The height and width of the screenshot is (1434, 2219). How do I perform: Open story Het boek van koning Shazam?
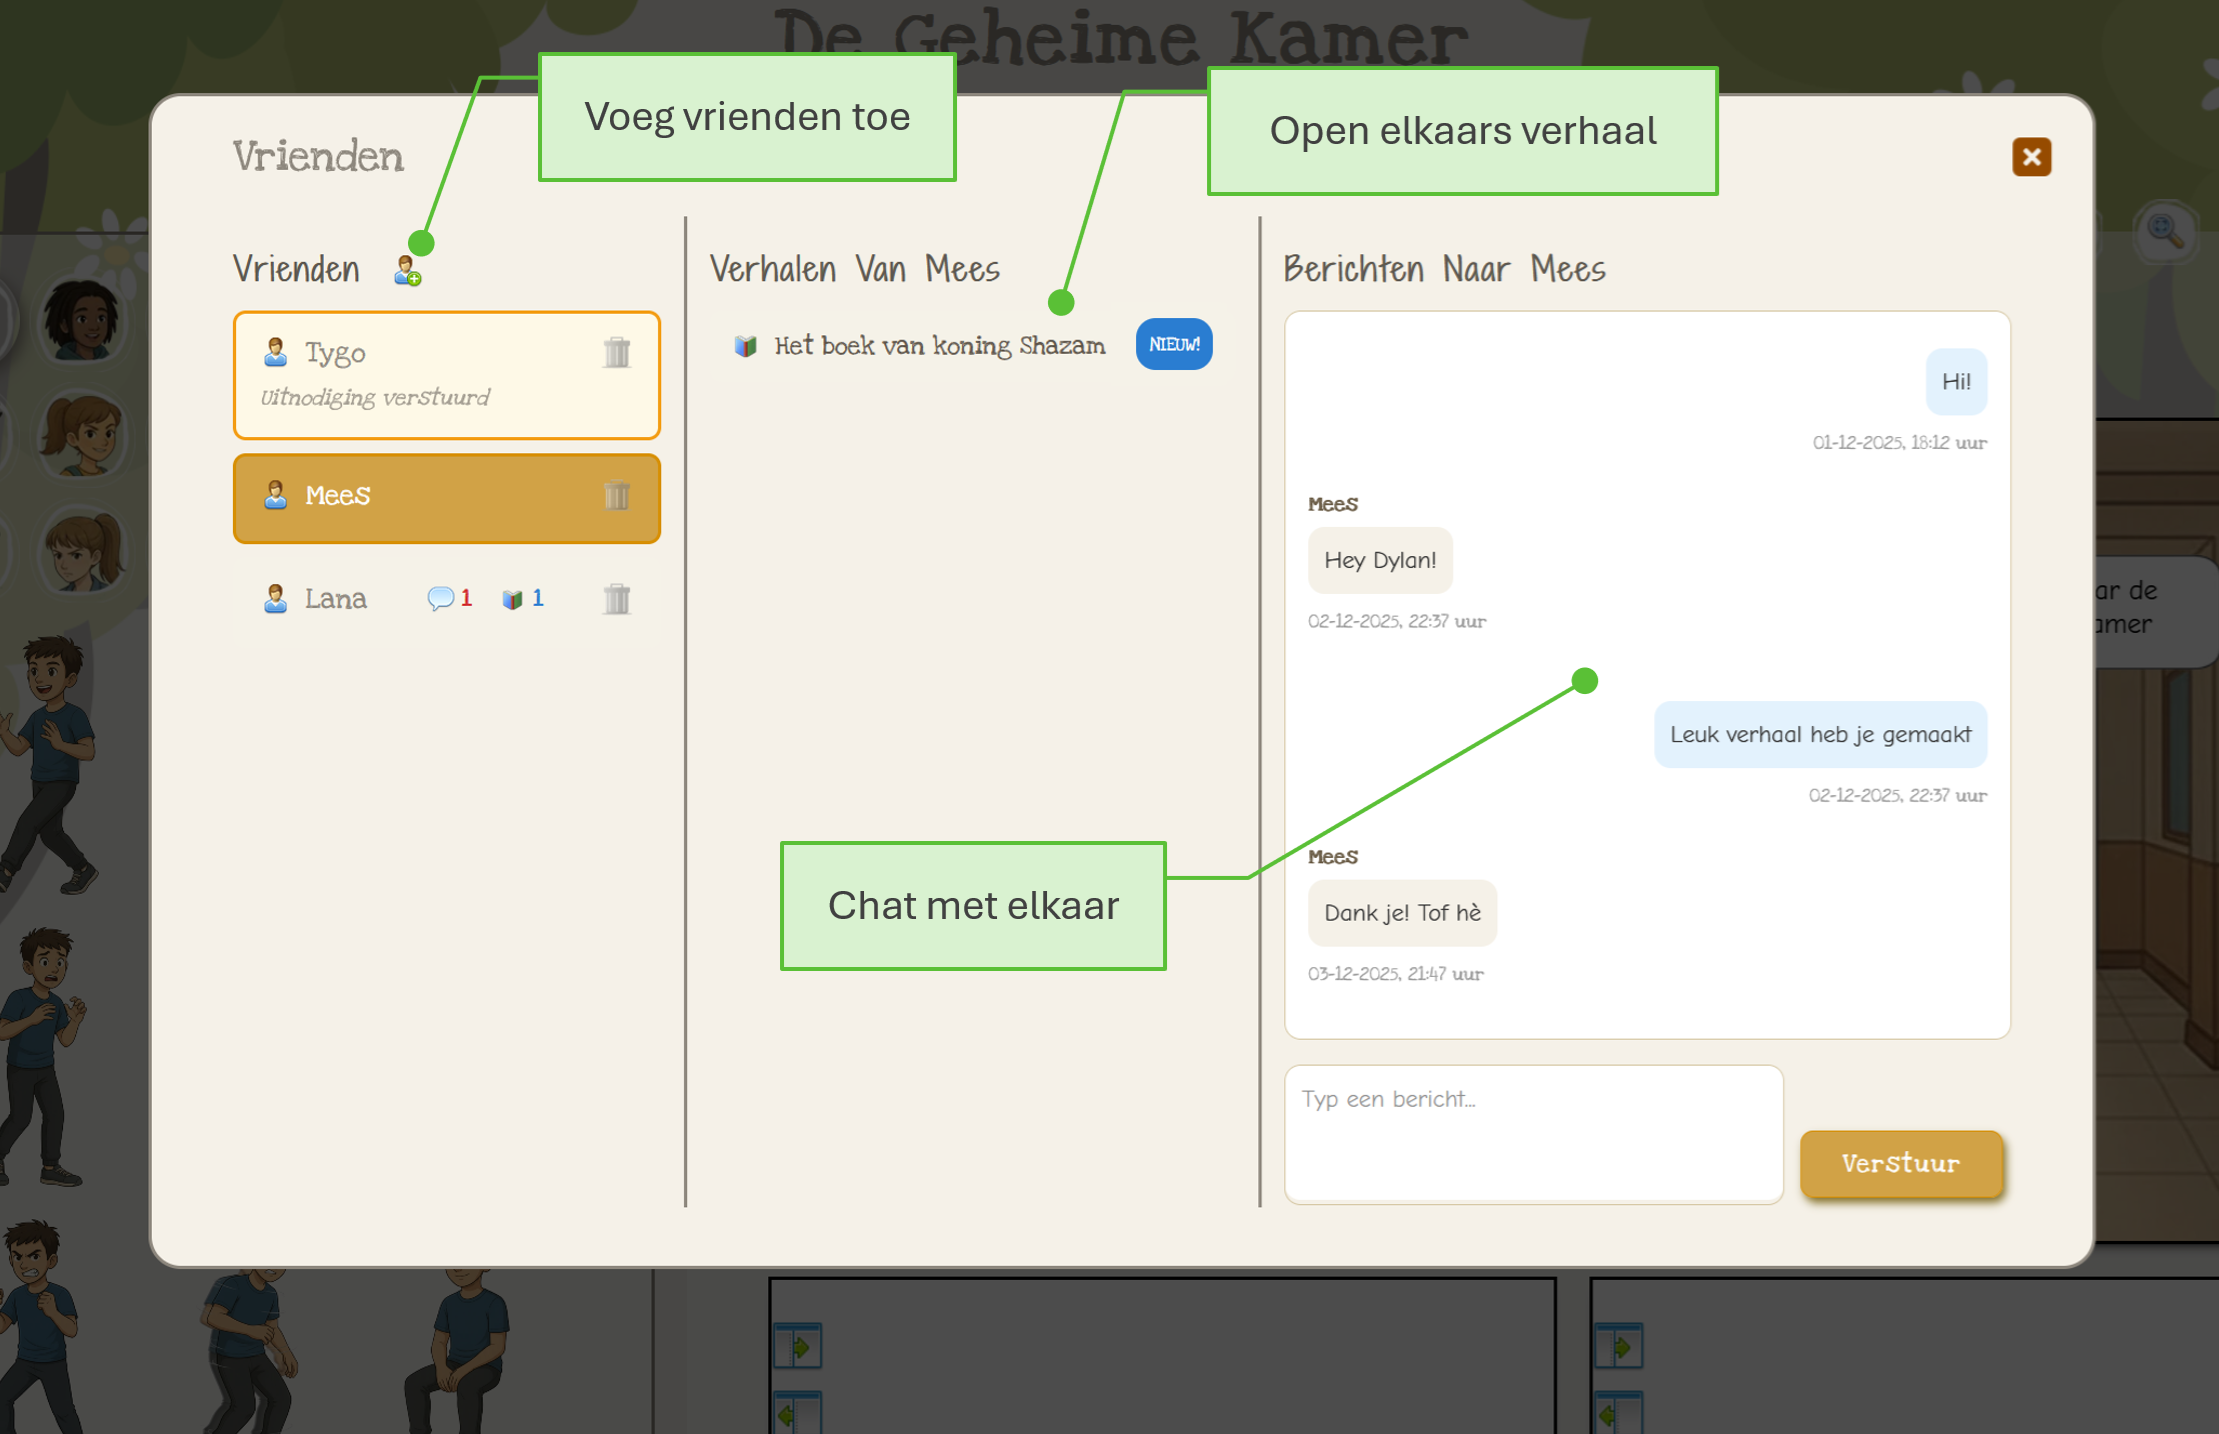point(939,346)
